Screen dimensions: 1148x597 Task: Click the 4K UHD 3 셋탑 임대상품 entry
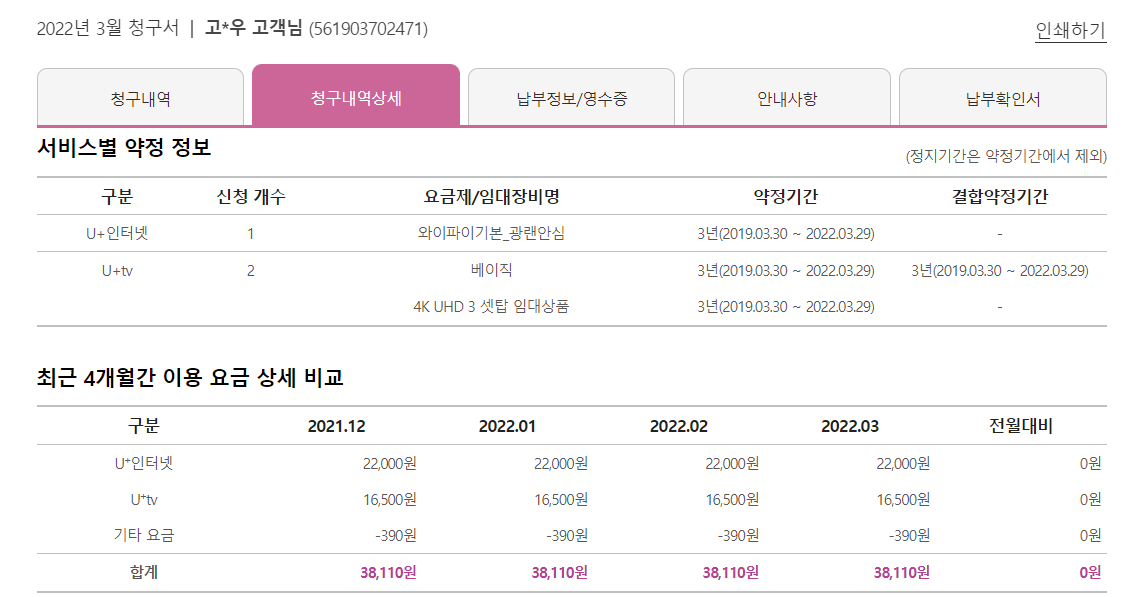point(492,306)
